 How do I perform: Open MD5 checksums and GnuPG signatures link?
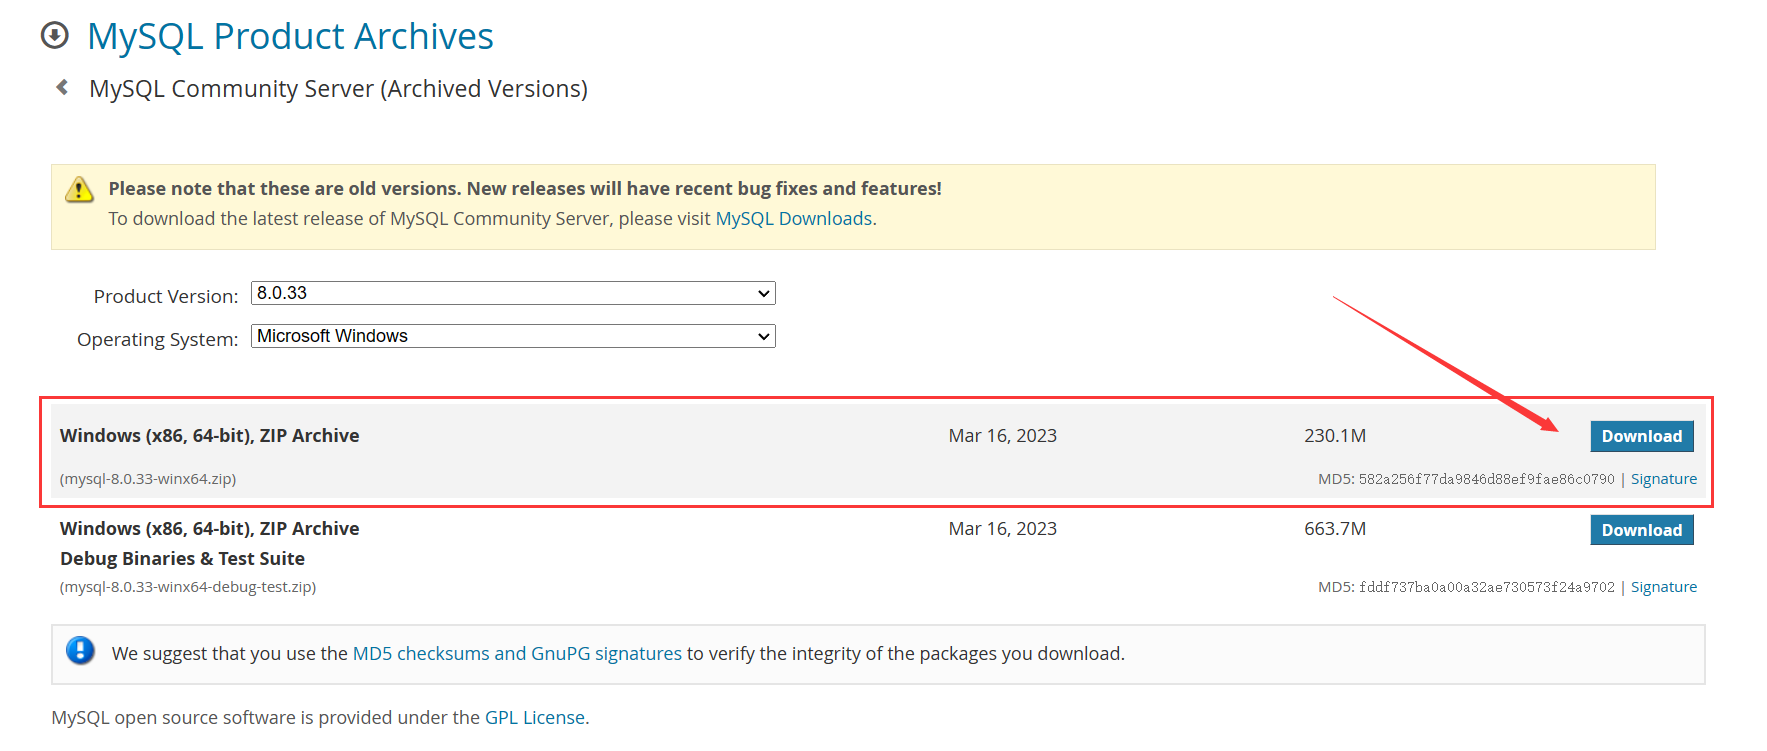(x=517, y=654)
